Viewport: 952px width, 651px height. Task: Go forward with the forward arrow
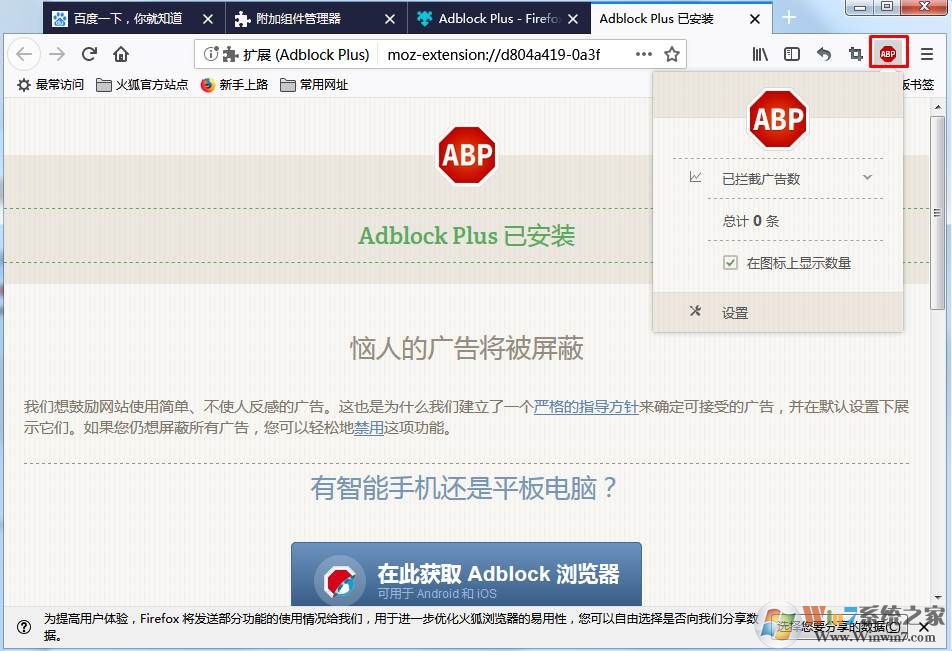point(57,54)
